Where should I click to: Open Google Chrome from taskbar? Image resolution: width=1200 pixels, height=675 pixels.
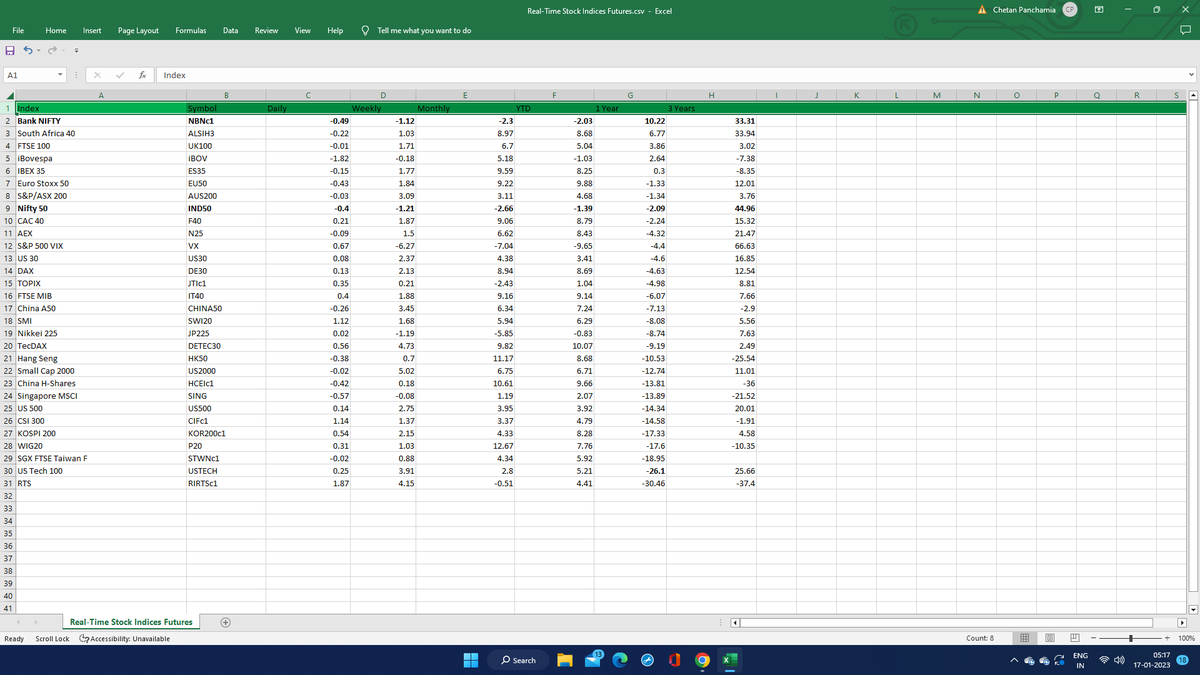click(x=702, y=660)
